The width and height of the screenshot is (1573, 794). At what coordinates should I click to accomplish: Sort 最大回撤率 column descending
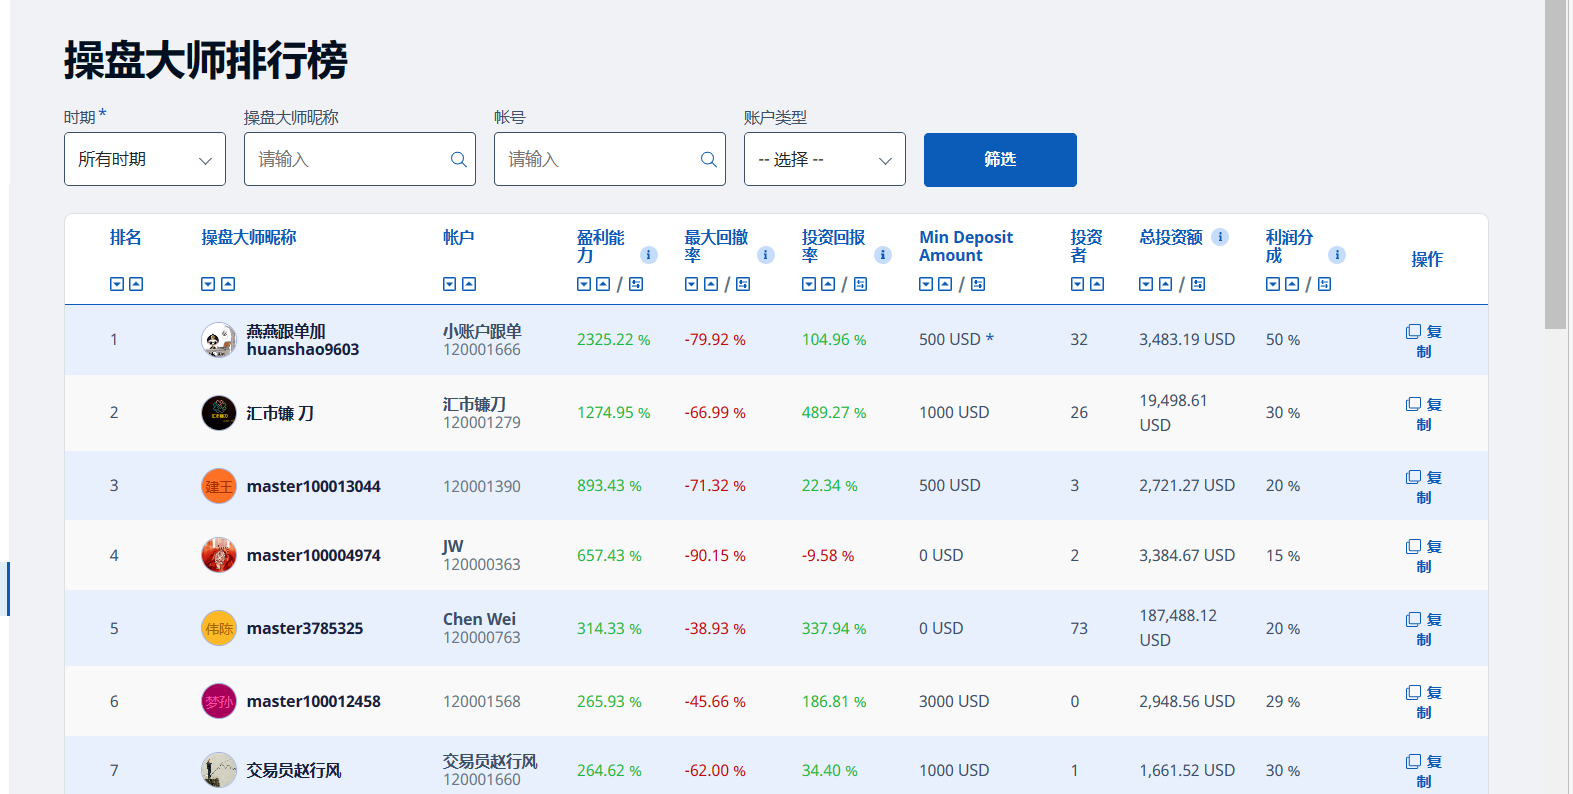(691, 284)
